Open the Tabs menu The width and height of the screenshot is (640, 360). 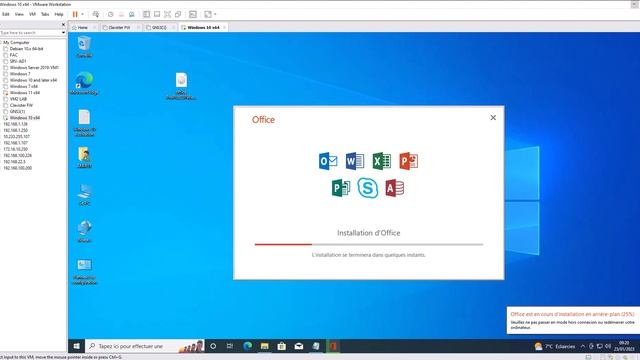[x=45, y=14]
